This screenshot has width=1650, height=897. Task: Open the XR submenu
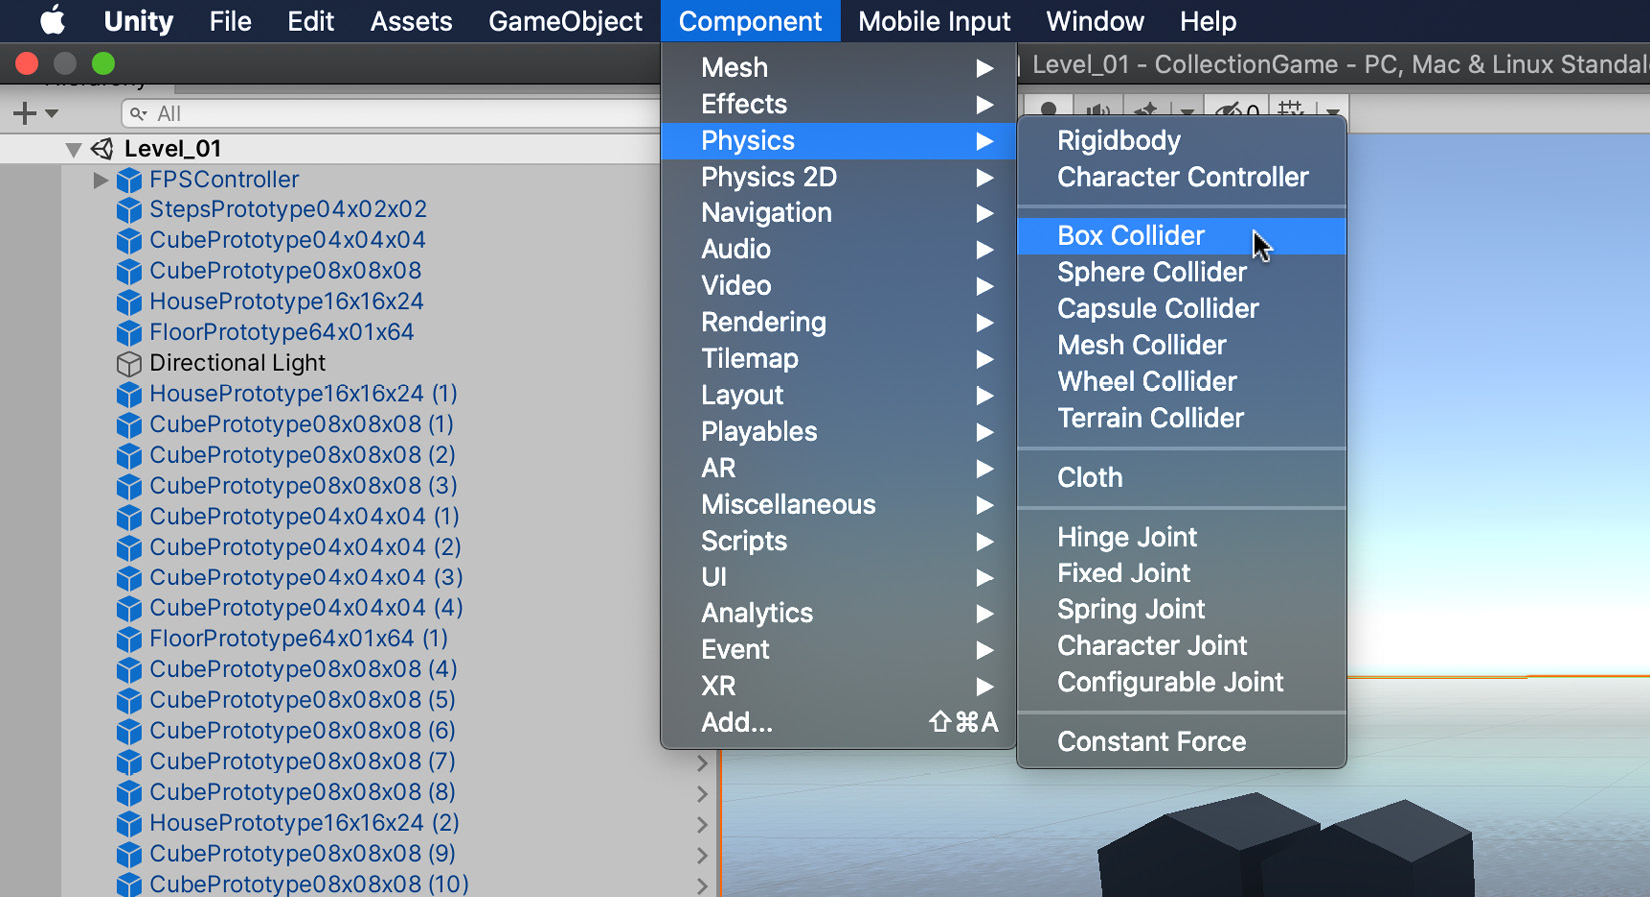point(838,687)
